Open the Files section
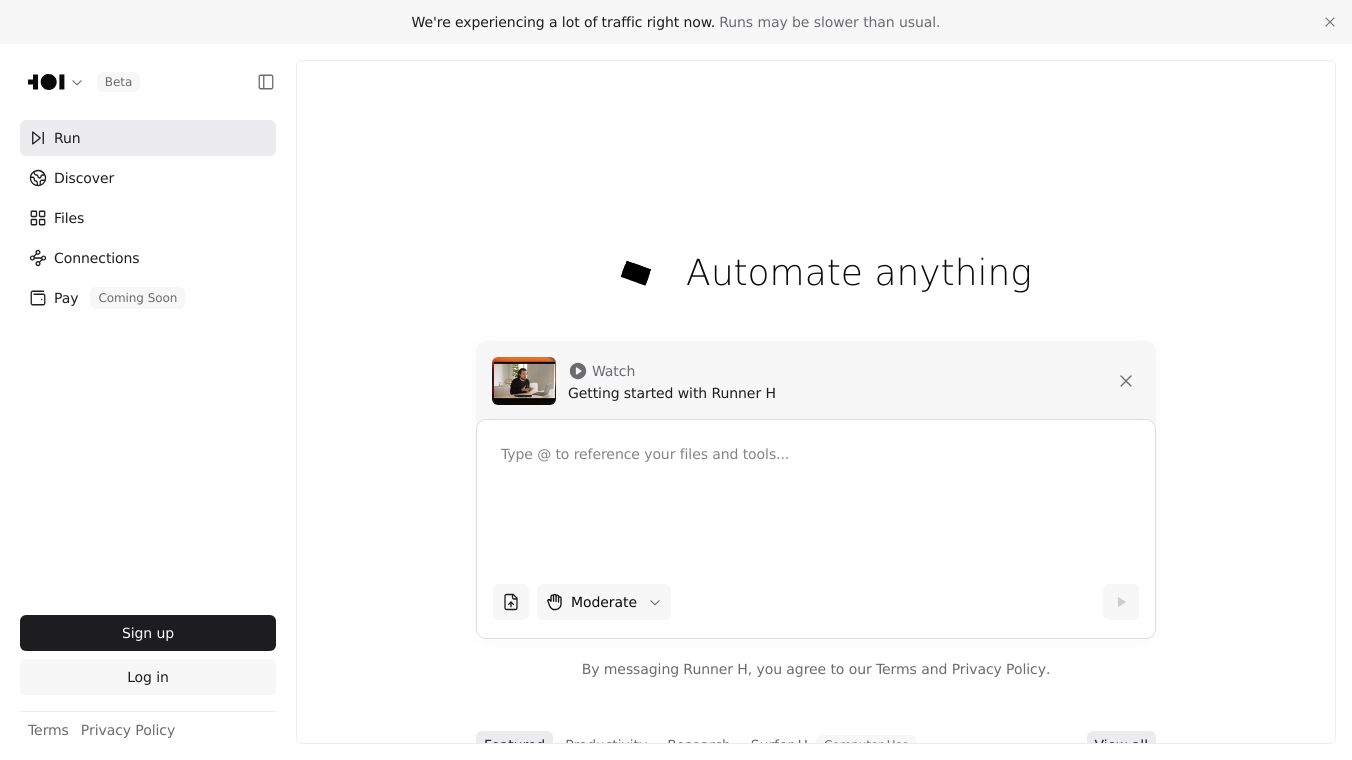The height and width of the screenshot is (760, 1352). click(x=69, y=218)
